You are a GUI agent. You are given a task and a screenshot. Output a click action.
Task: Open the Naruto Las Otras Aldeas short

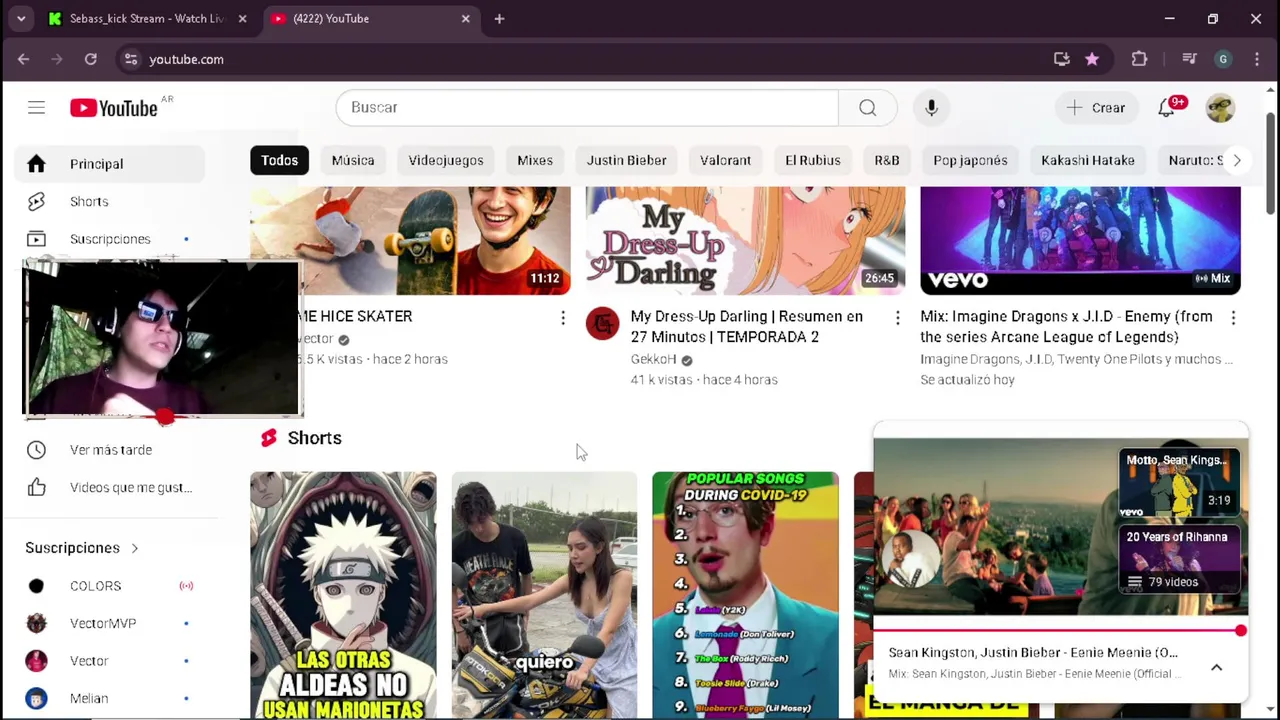(x=343, y=595)
